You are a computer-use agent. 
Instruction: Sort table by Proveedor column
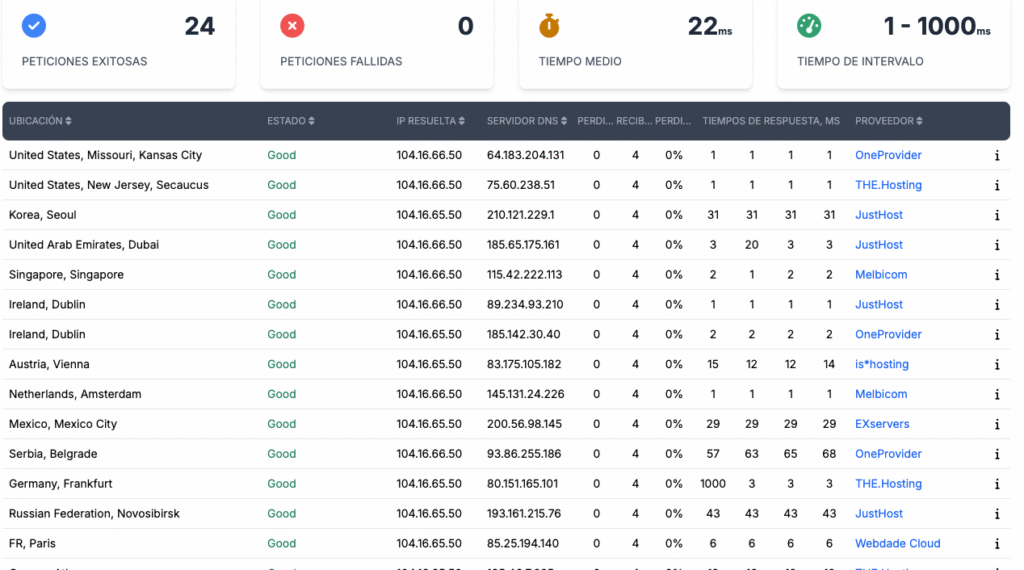888,121
